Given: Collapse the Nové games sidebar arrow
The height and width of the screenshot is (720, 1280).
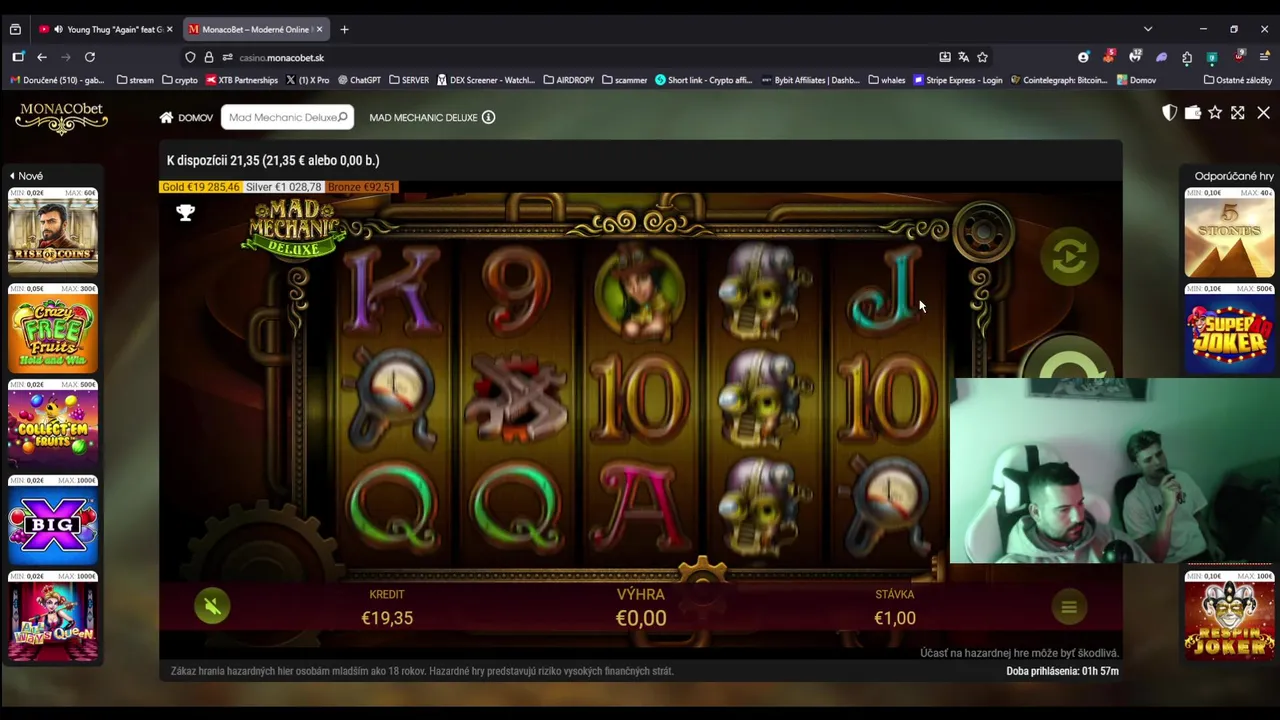Looking at the screenshot, I should tap(12, 176).
